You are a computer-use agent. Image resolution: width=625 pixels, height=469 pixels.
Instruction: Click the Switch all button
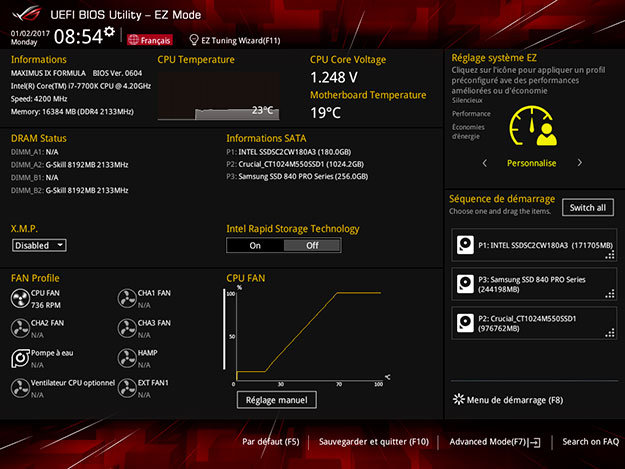pos(586,208)
